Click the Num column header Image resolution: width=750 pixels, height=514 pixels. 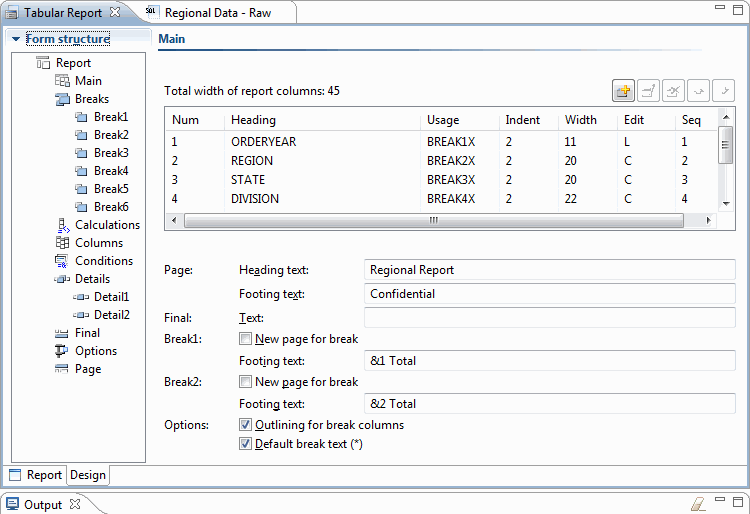[x=195, y=120]
